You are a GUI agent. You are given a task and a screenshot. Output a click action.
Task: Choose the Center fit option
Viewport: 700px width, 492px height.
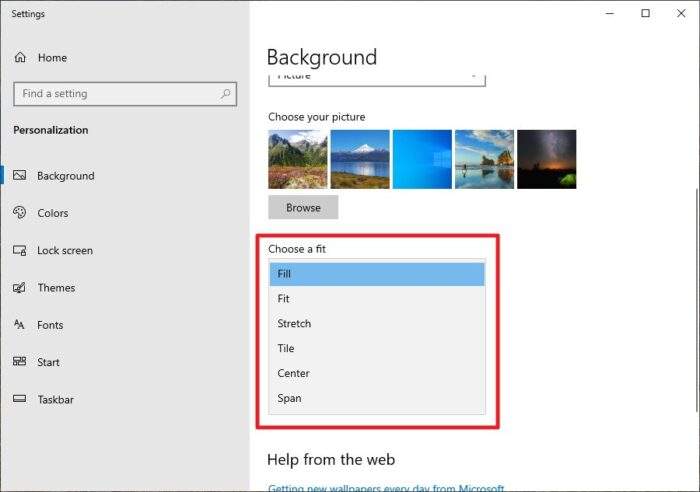[x=377, y=373]
